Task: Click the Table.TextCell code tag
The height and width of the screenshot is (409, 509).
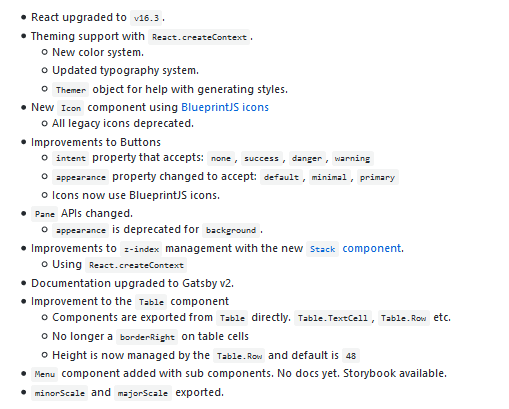Action: [x=333, y=318]
